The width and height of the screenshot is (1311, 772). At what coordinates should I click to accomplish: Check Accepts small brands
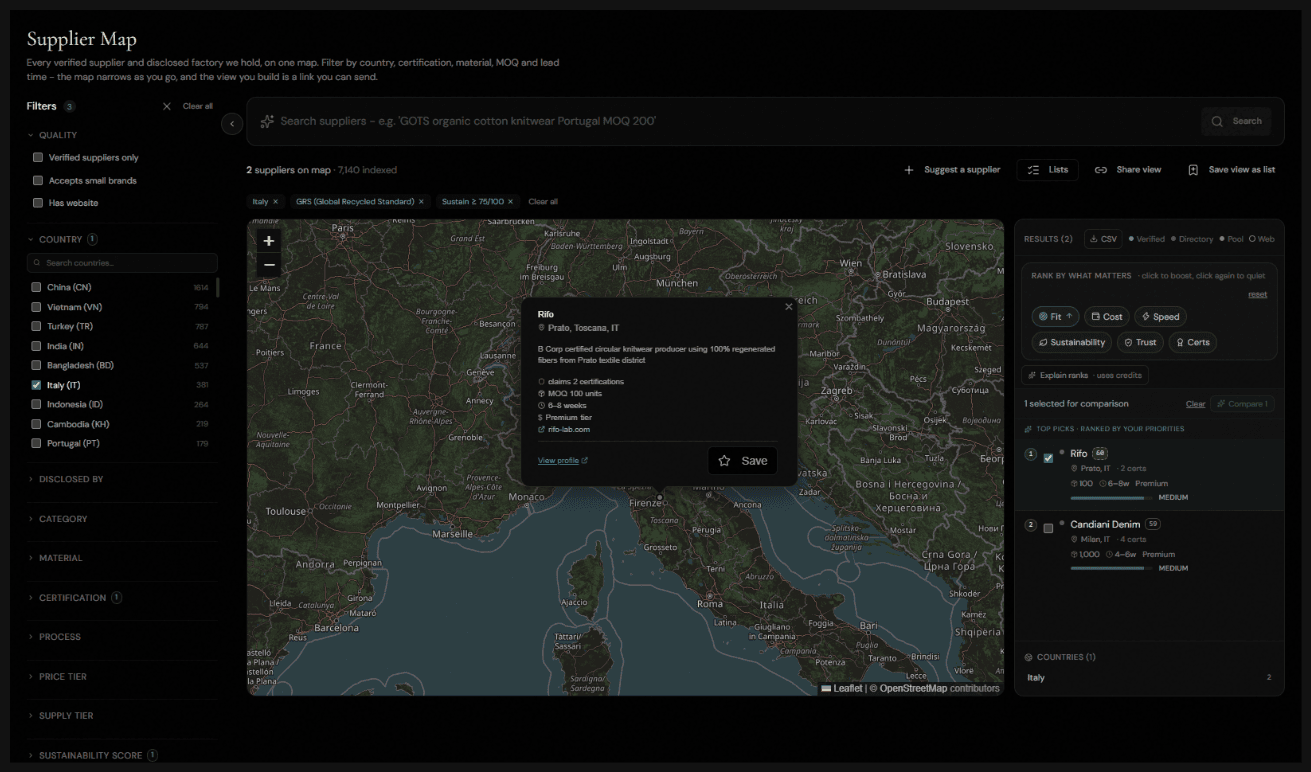pos(38,181)
